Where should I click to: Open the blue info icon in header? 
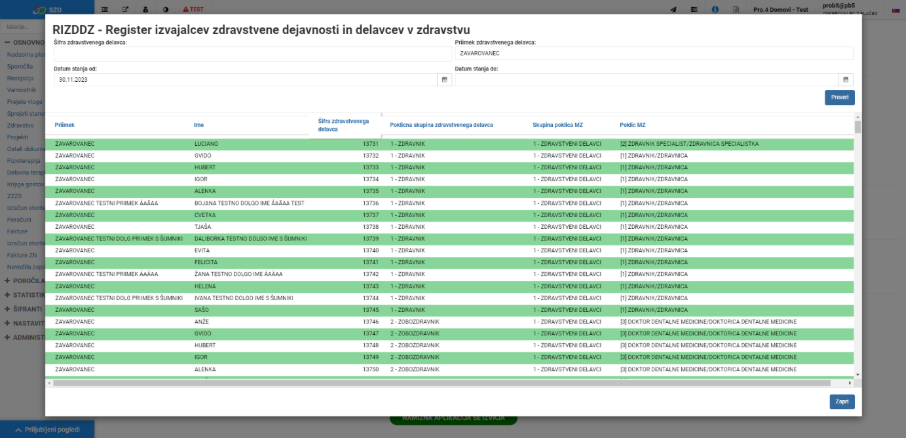(x=715, y=9)
